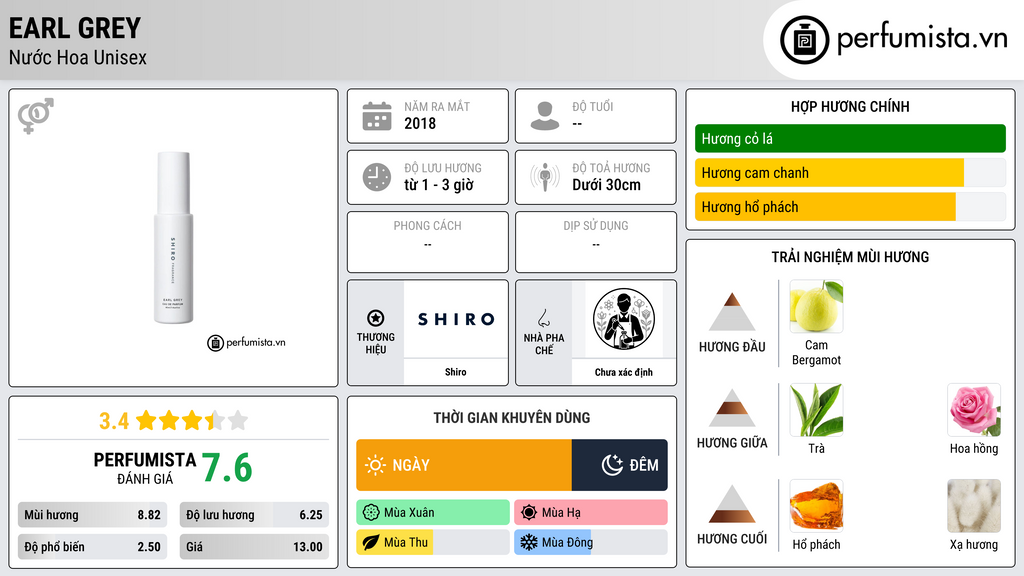This screenshot has width=1024, height=576.
Task: Click the Chưa xác định perfumer label
Action: [624, 372]
